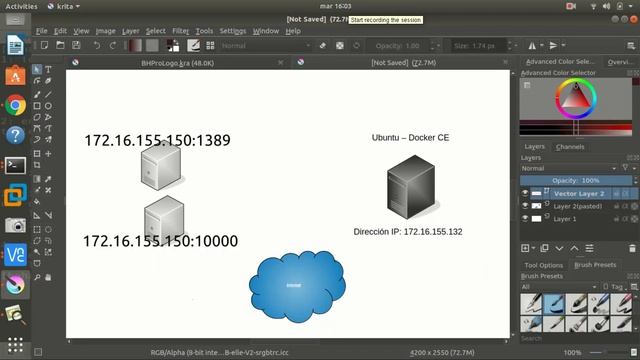
Task: Select the Elliptical Selection tool
Action: [48, 229]
